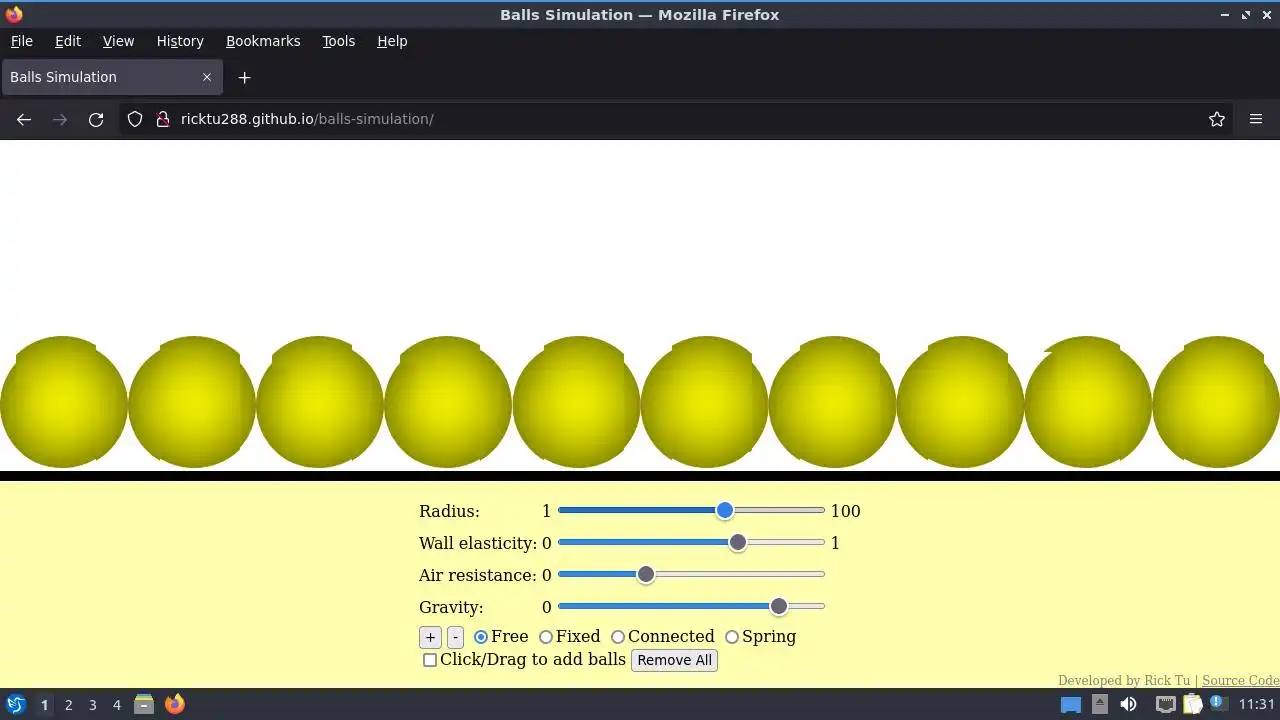Open the tracking protection shield icon

click(135, 119)
